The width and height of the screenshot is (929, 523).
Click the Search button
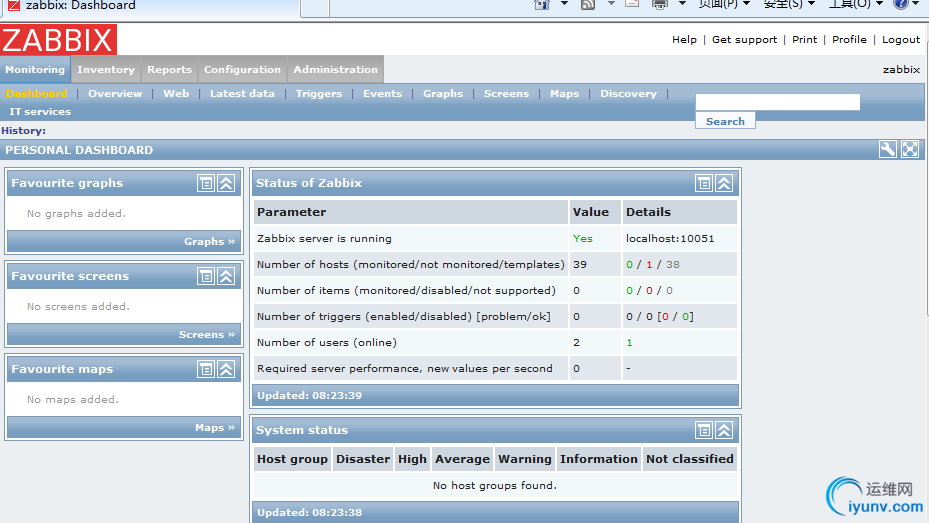pyautogui.click(x=725, y=121)
